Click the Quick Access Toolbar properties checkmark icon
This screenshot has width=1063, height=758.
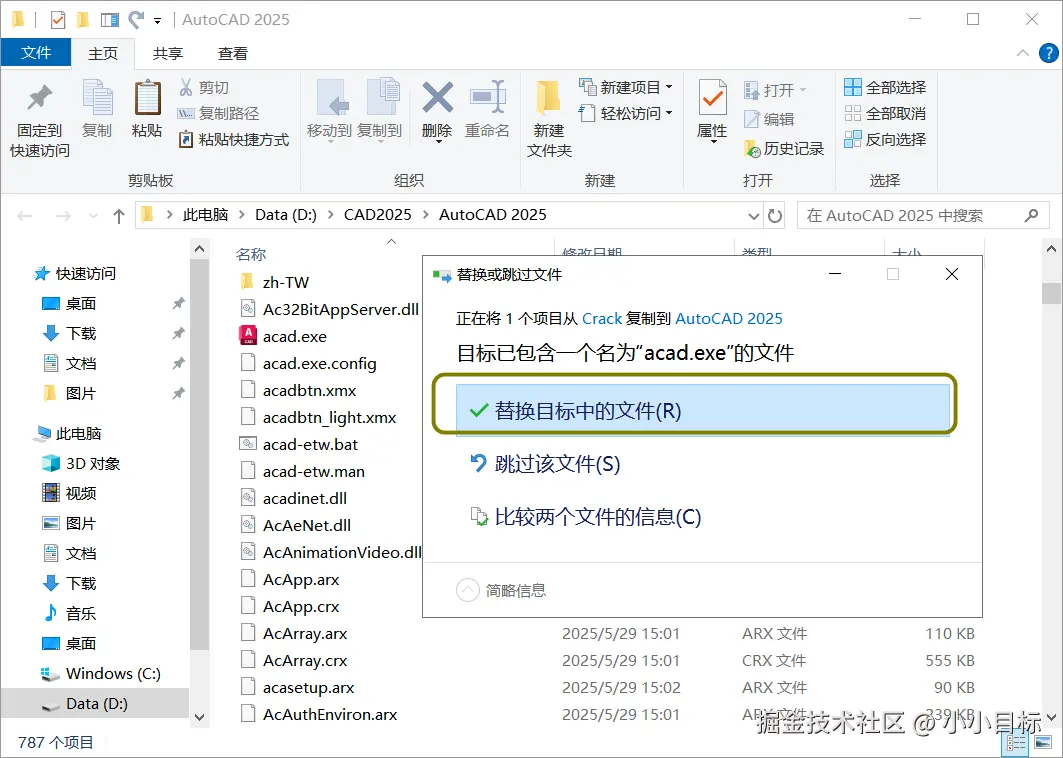(x=58, y=20)
